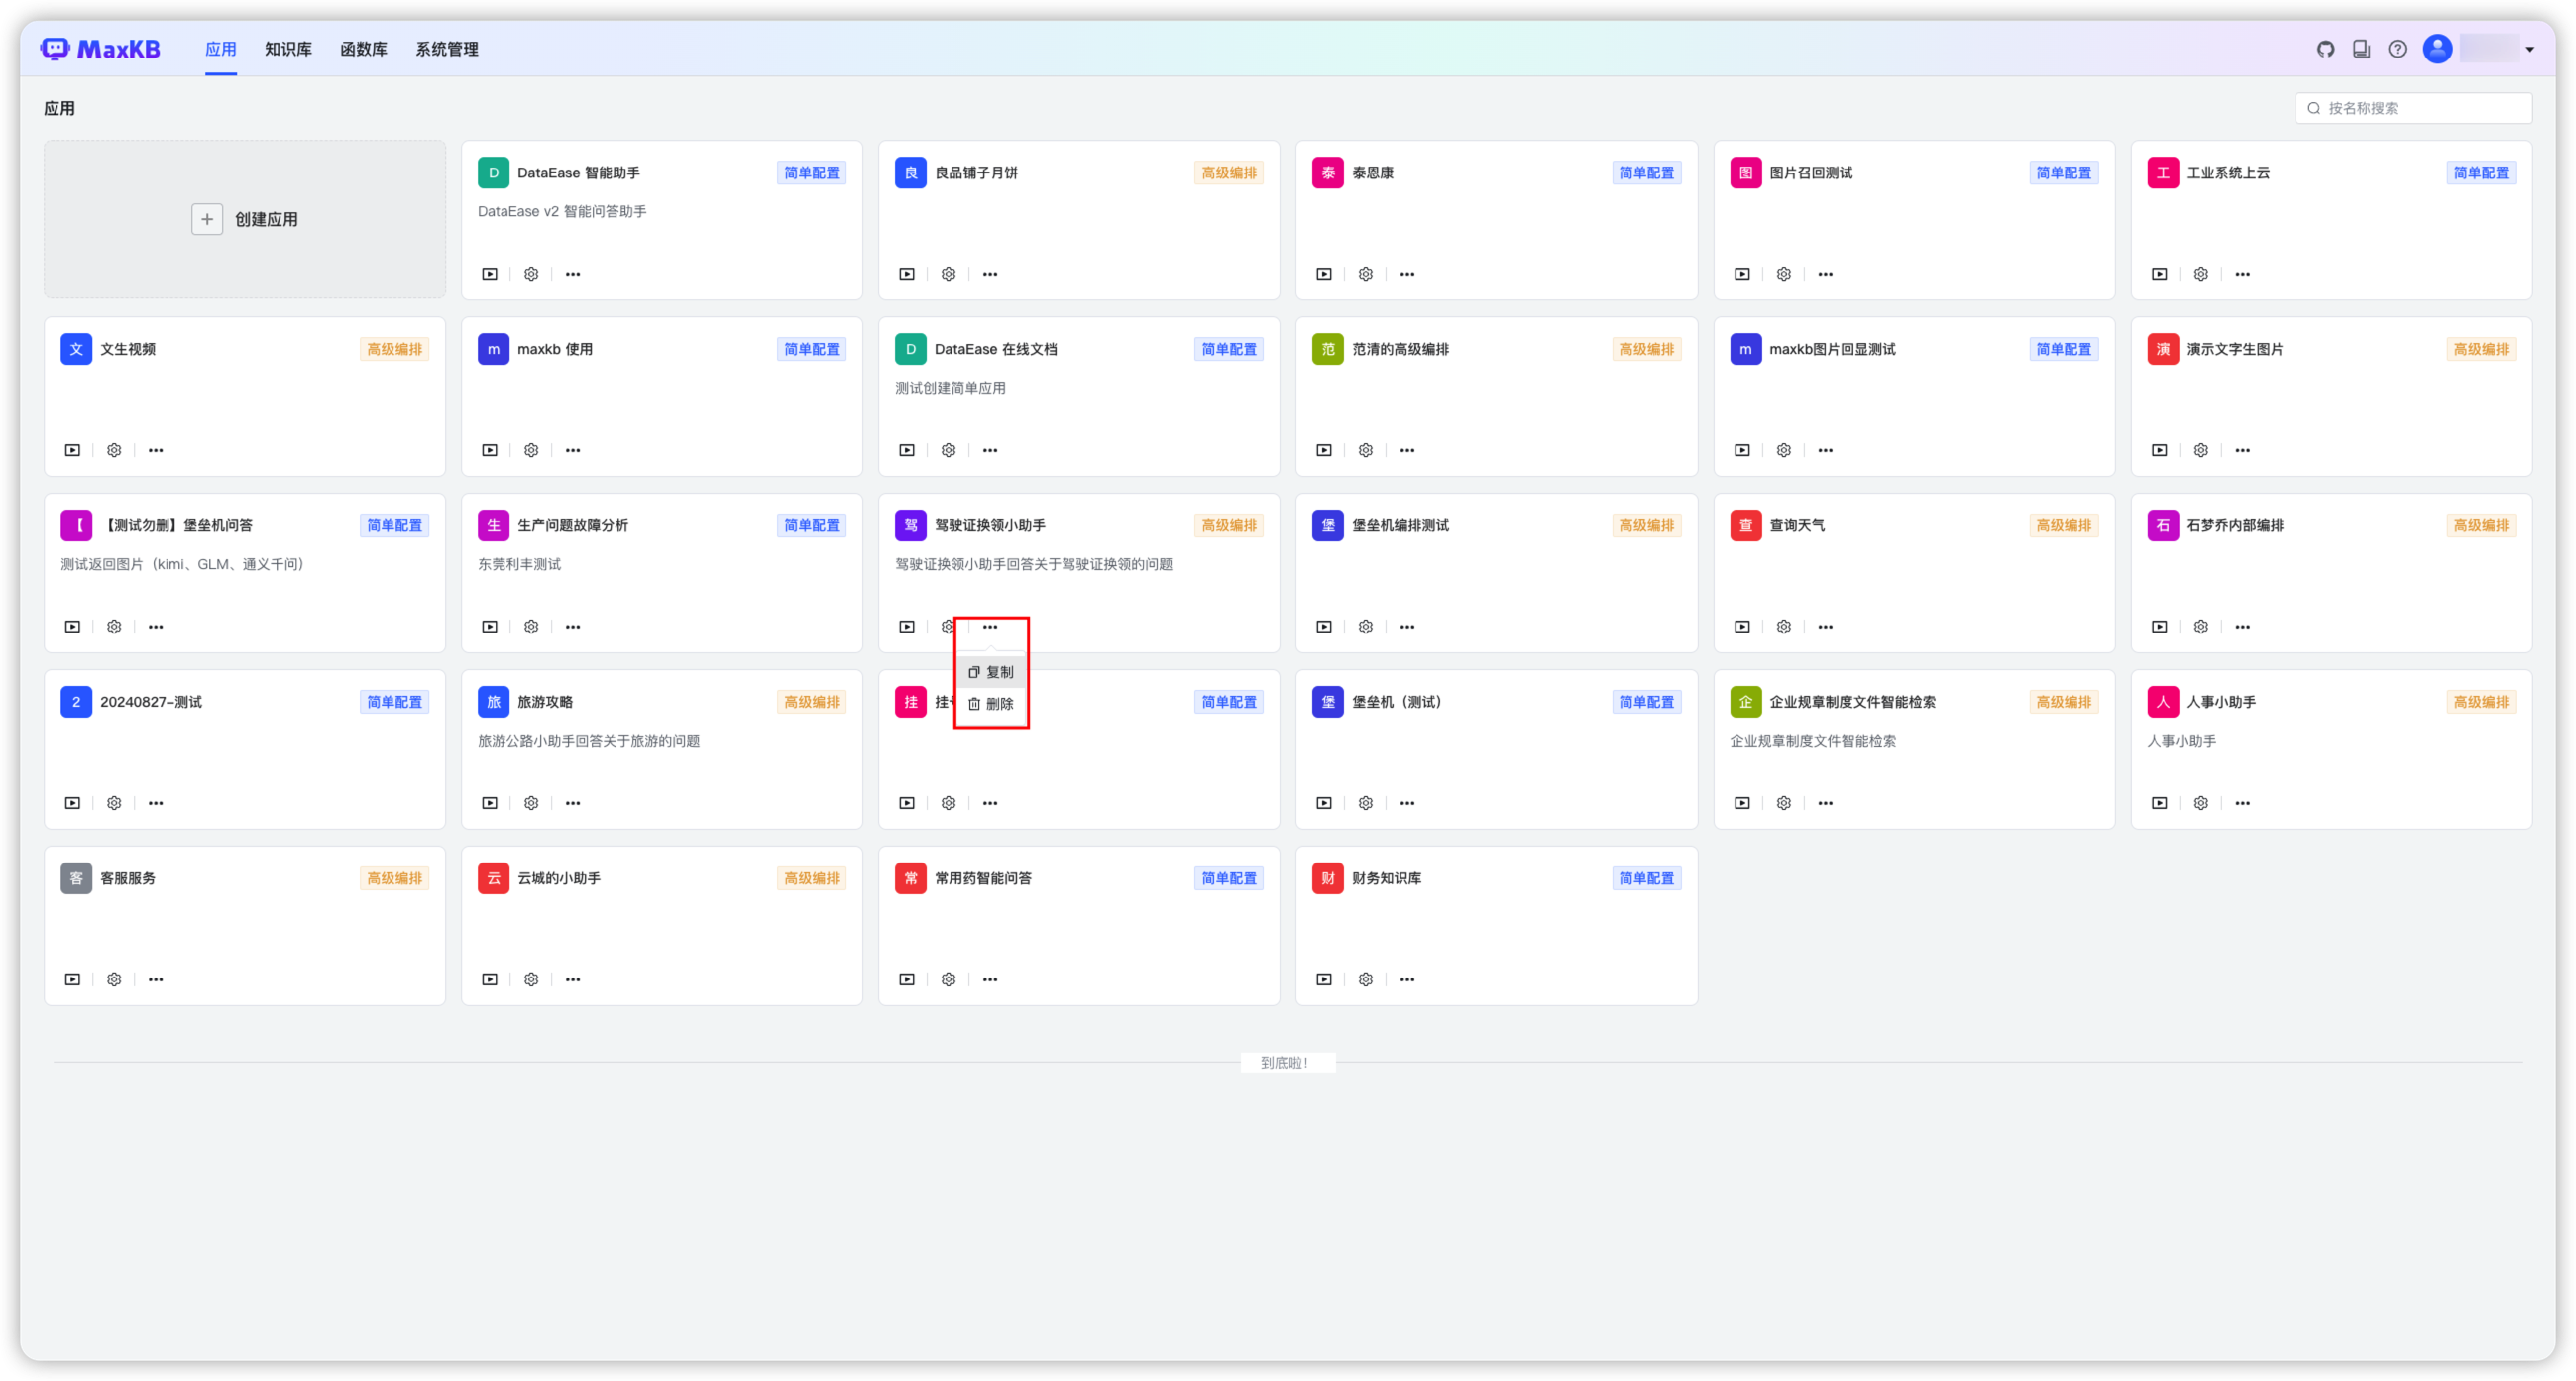Open more options on 财务知识库 card

[1408, 980]
